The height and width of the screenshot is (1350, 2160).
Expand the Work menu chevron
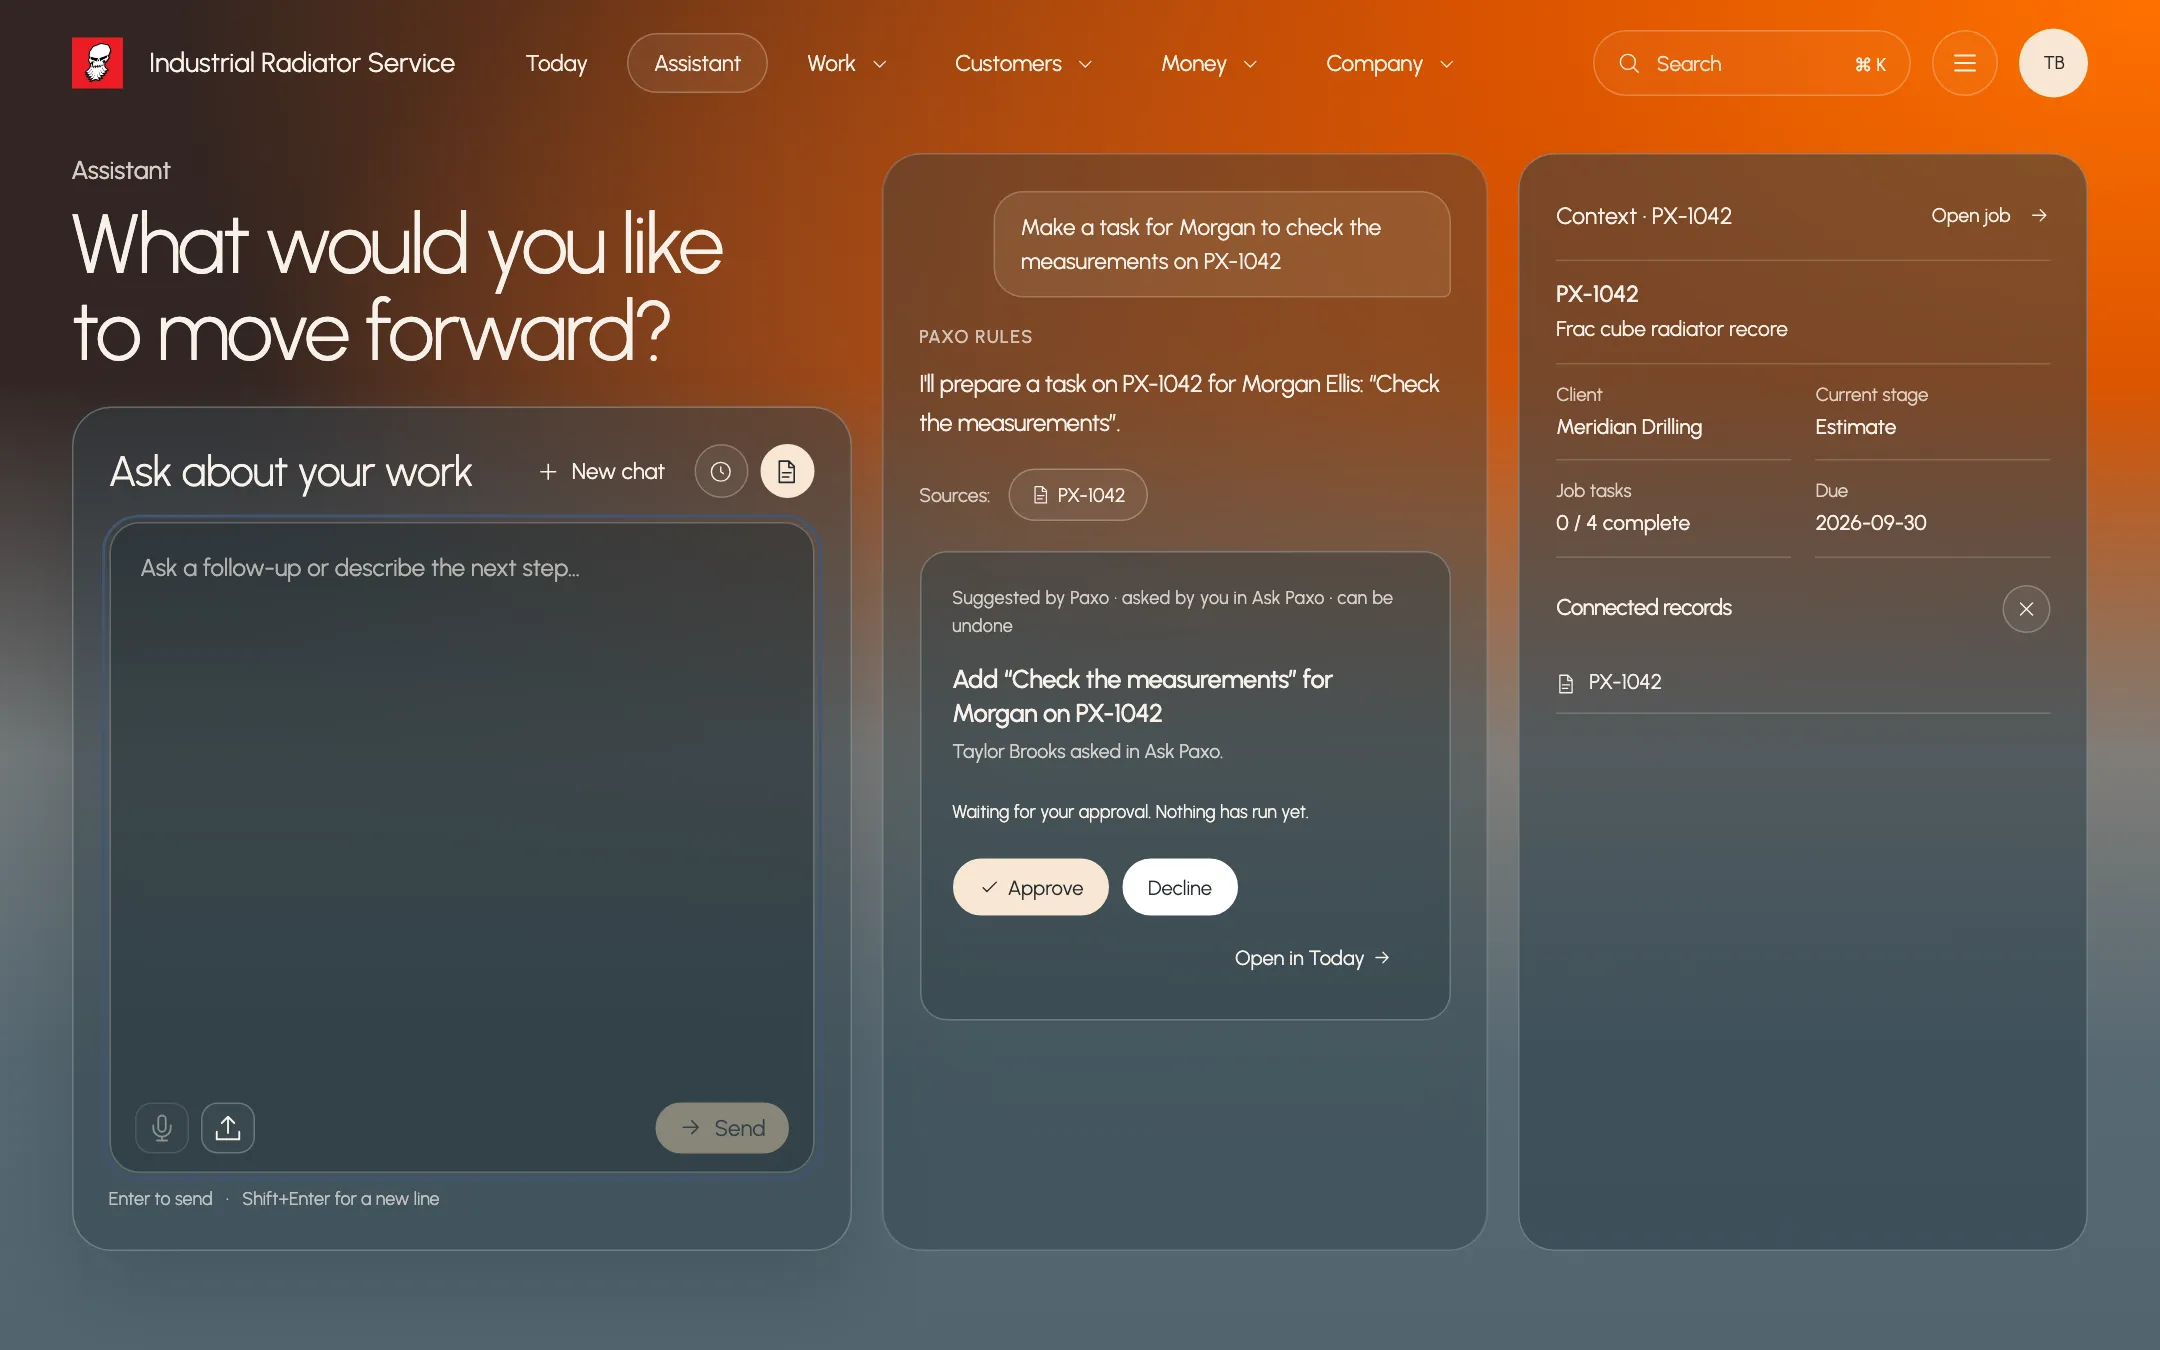[x=880, y=64]
